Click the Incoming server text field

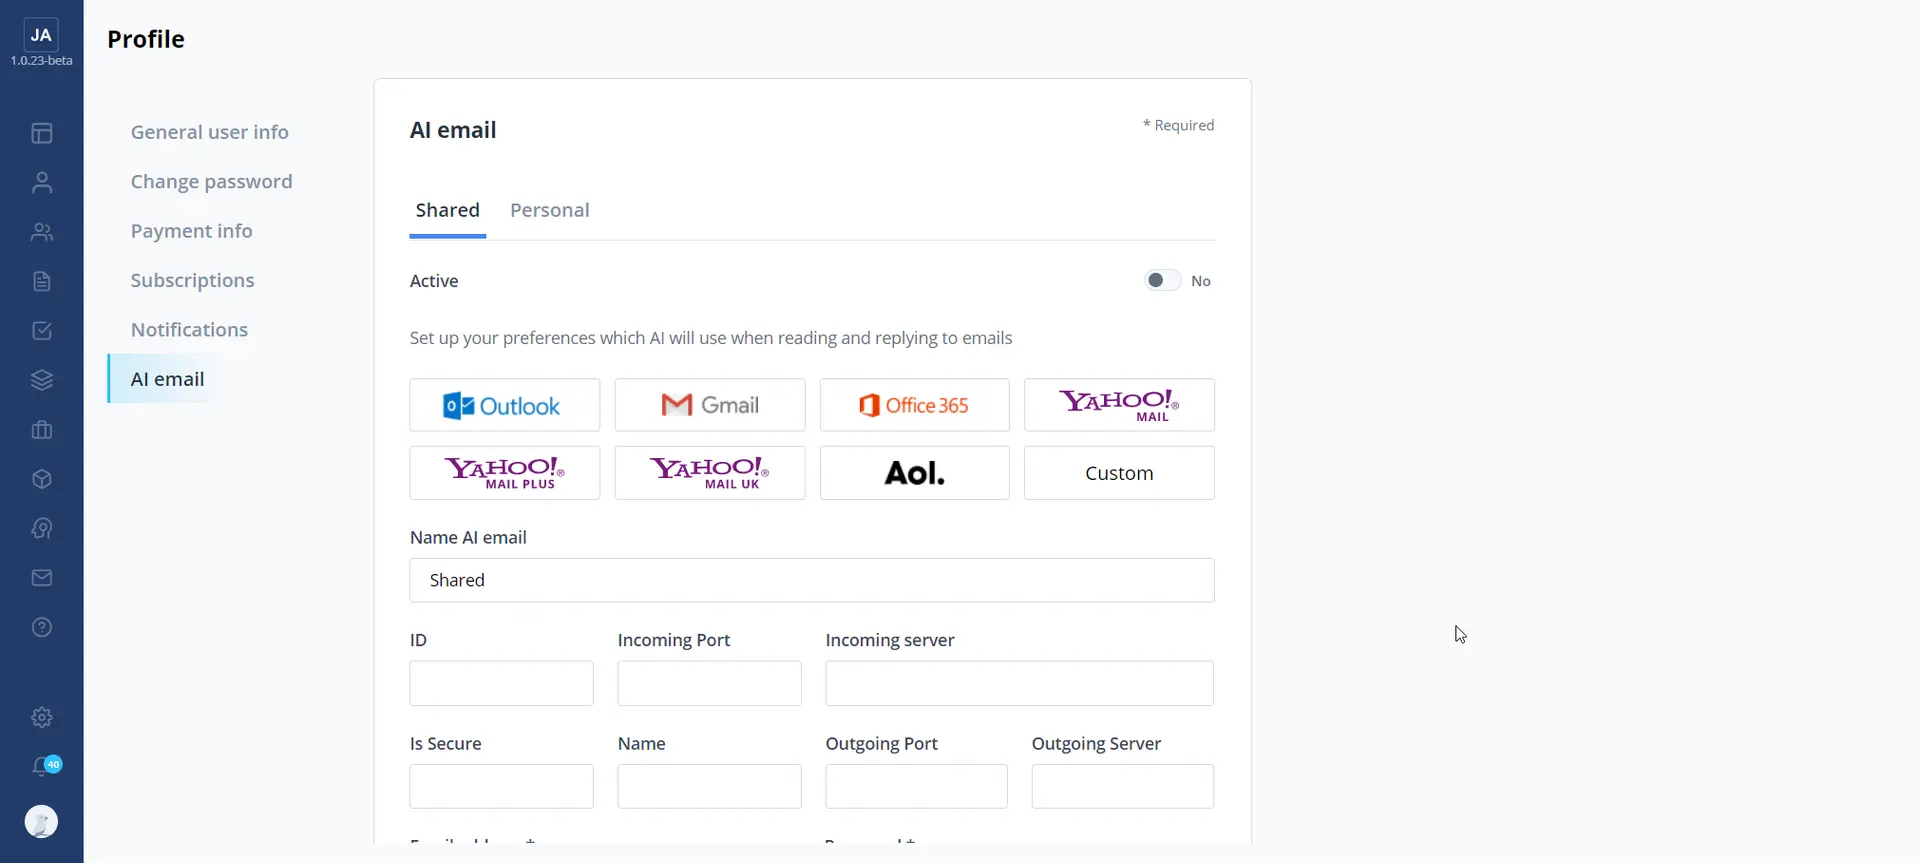click(x=1019, y=683)
